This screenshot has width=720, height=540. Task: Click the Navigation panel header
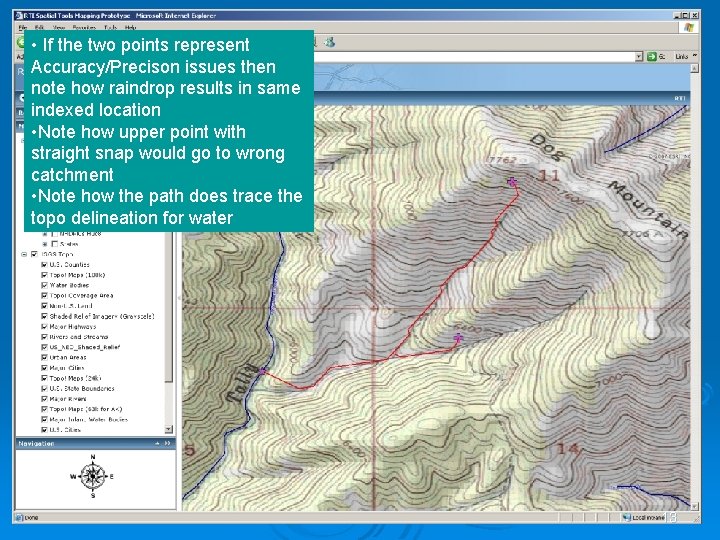tap(95, 444)
